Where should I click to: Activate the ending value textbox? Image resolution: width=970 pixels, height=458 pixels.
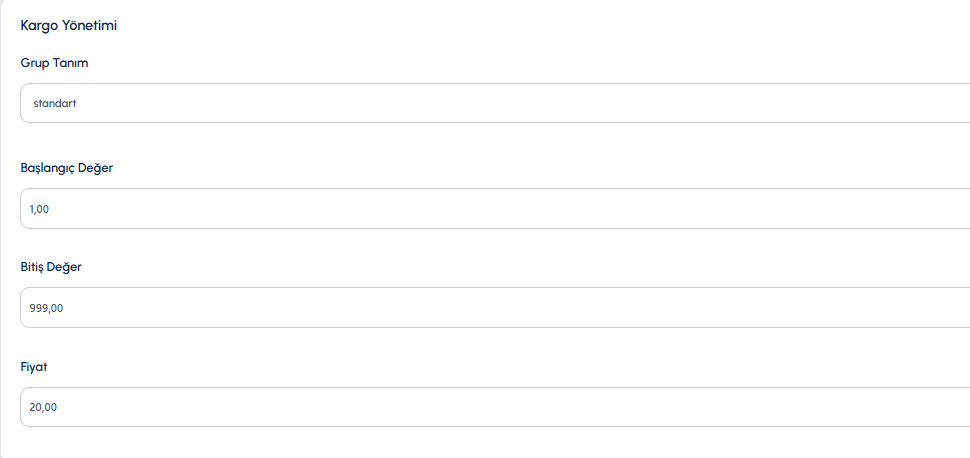(x=495, y=308)
